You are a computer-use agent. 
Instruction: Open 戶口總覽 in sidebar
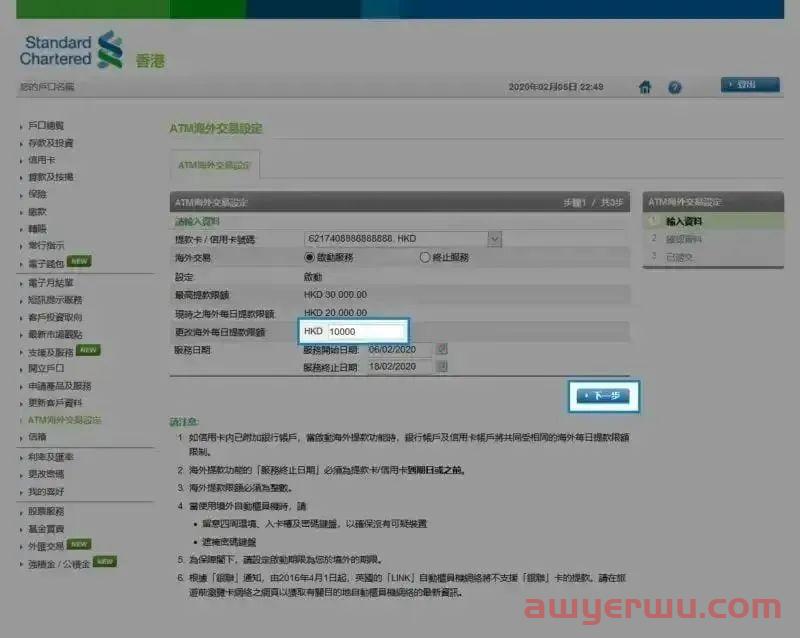pyautogui.click(x=46, y=126)
